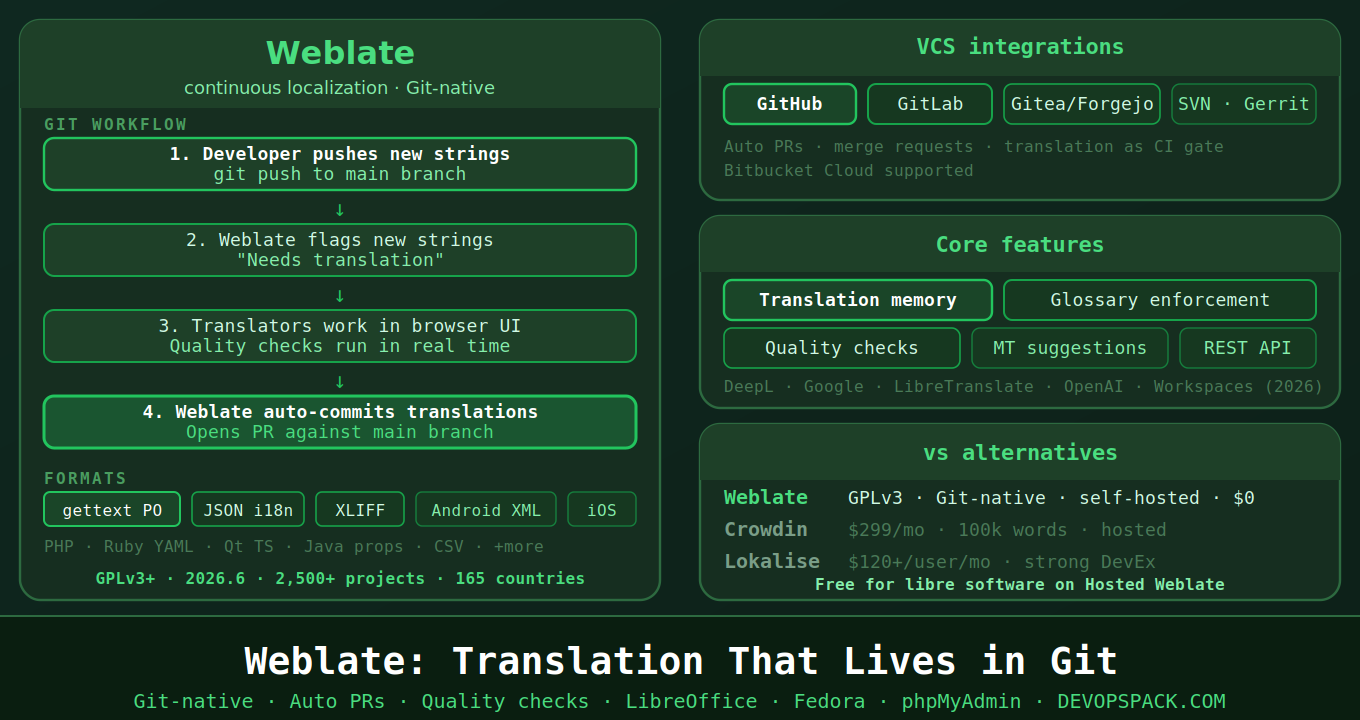The image size is (1360, 720).
Task: Open the Glossary enforcement feature
Action: coord(1160,300)
